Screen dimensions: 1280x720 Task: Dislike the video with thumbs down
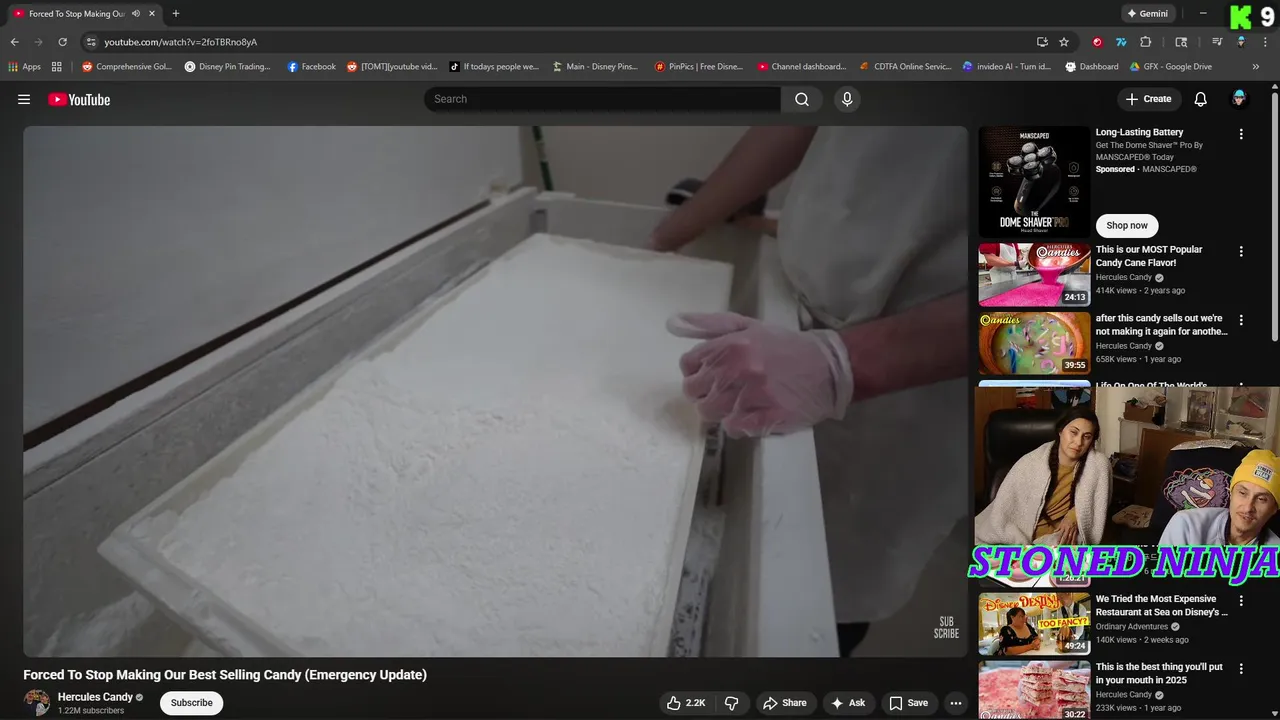tap(731, 703)
